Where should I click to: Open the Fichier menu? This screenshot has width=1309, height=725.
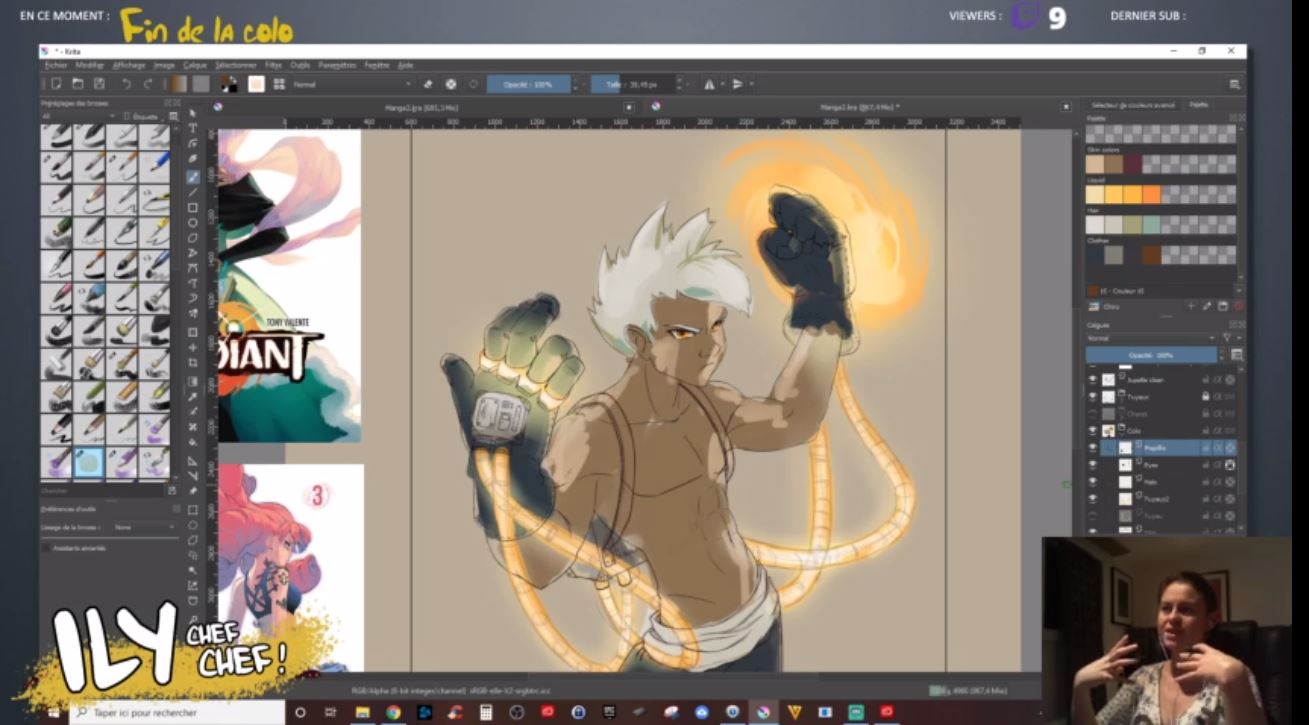coord(56,64)
